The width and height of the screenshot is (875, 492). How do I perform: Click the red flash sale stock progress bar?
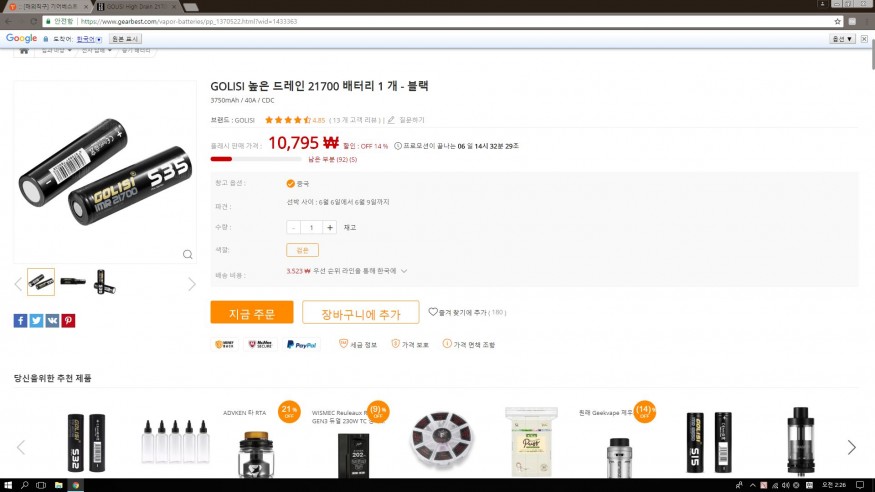click(256, 159)
